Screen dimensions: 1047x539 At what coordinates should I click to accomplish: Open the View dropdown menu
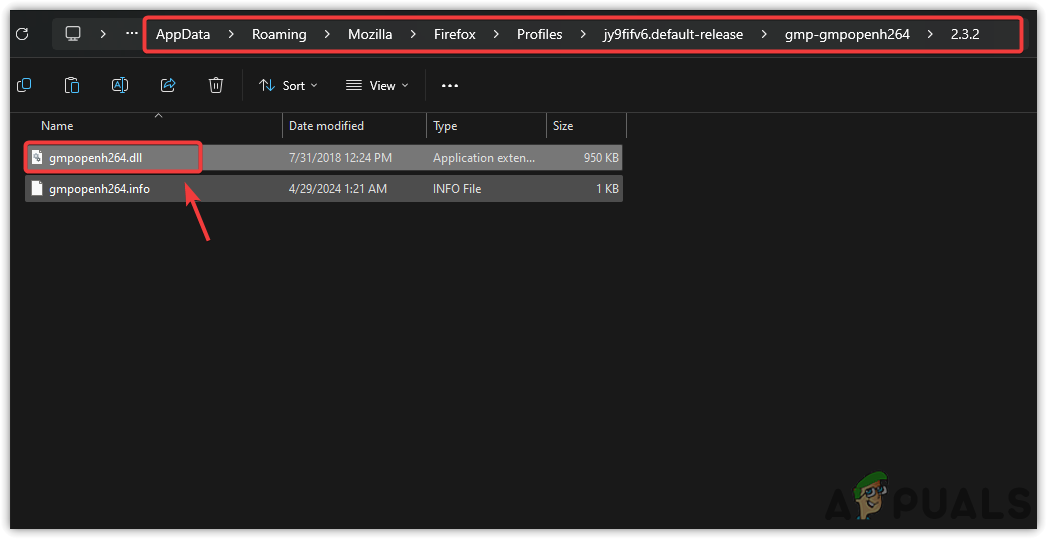pos(377,85)
